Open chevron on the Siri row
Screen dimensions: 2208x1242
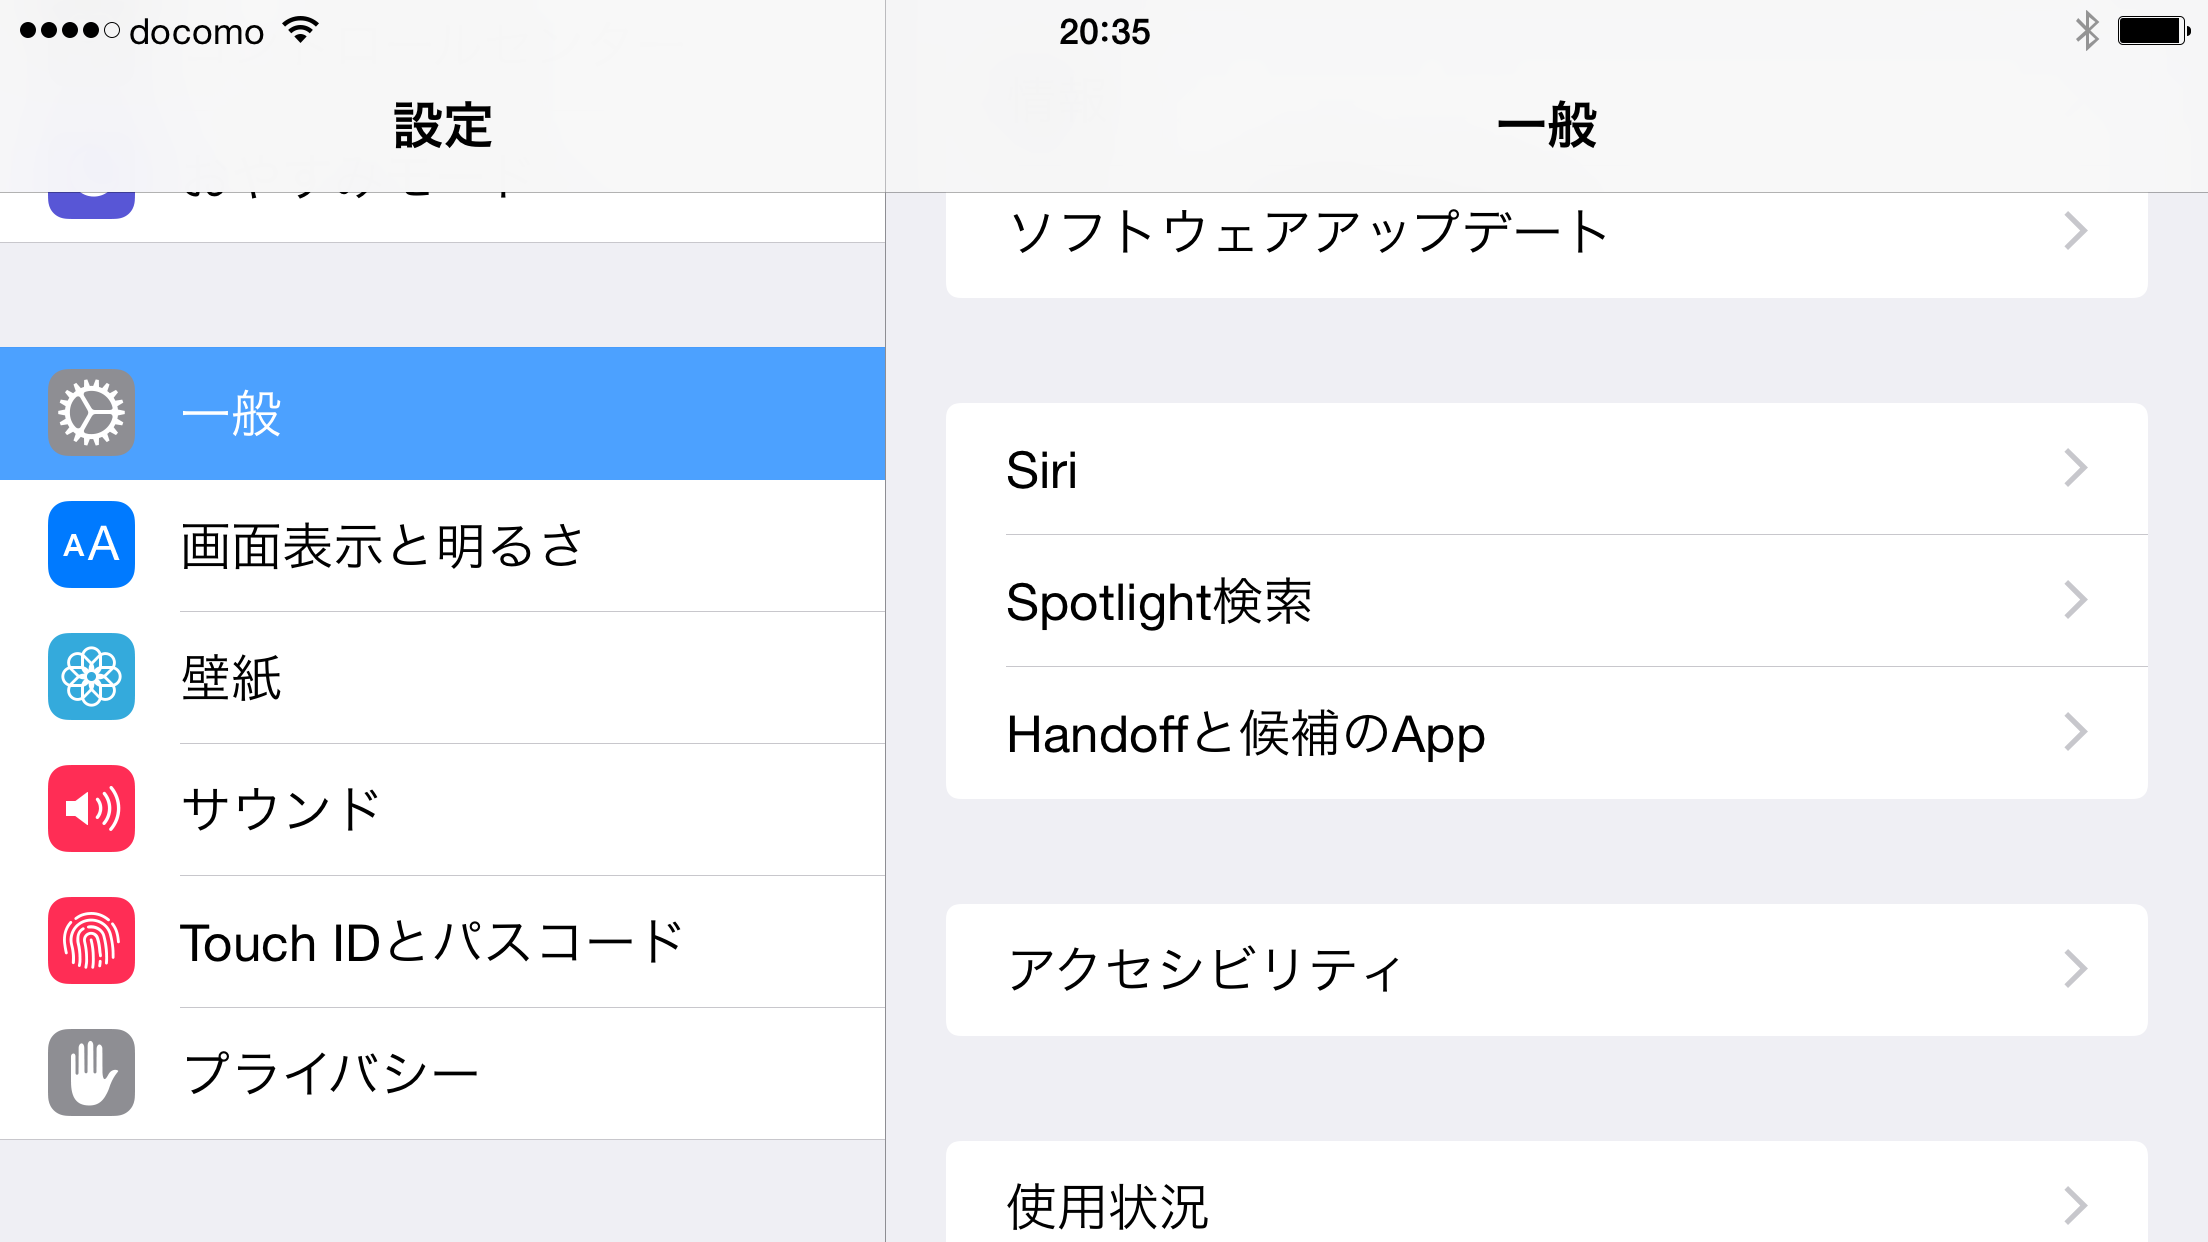coord(2076,469)
